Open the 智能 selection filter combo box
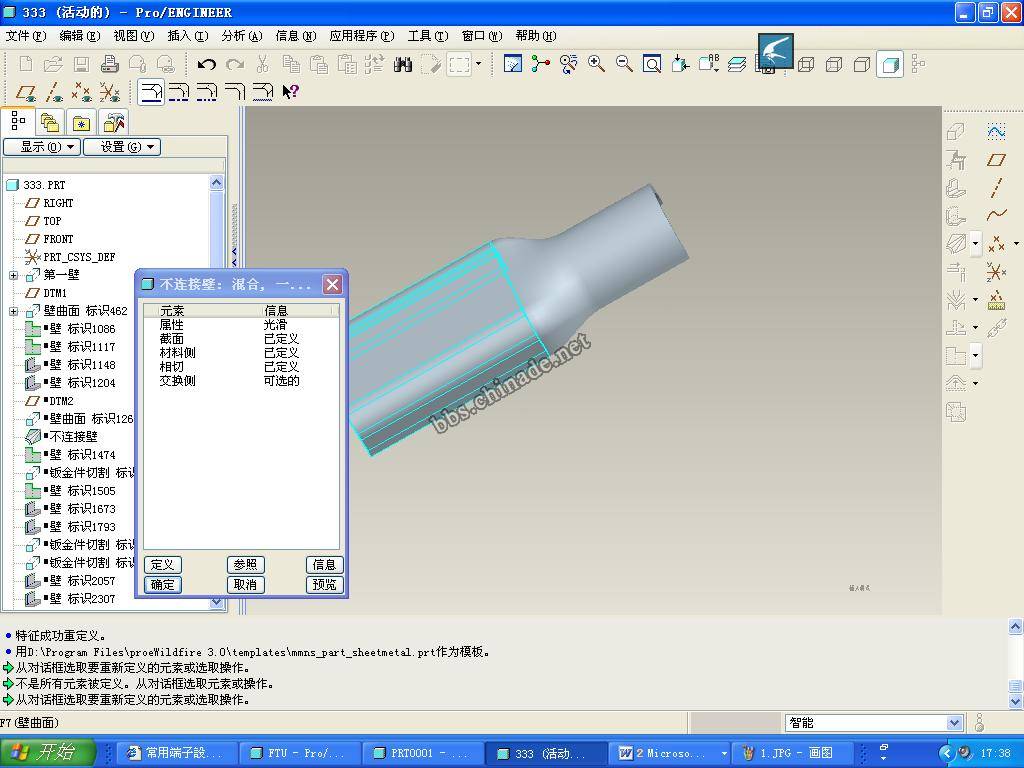This screenshot has width=1024, height=768. point(875,723)
